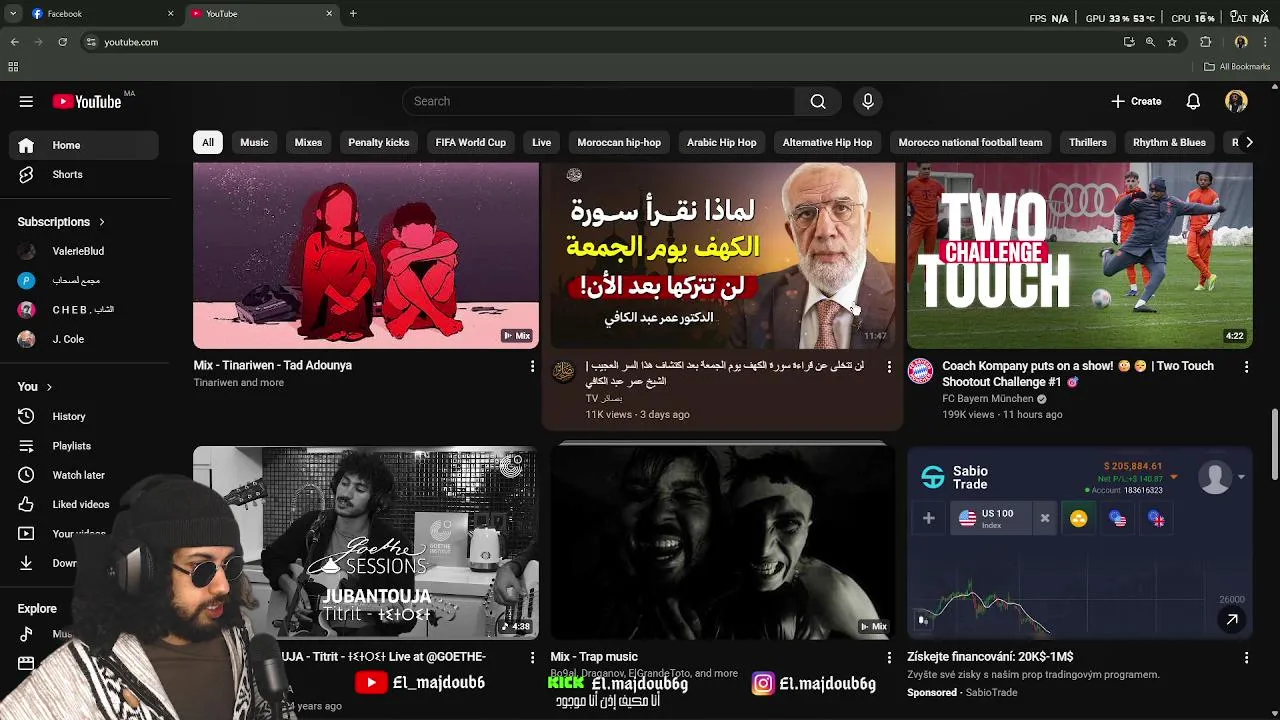Click the Create button
1280x720 pixels.
pyautogui.click(x=1136, y=101)
